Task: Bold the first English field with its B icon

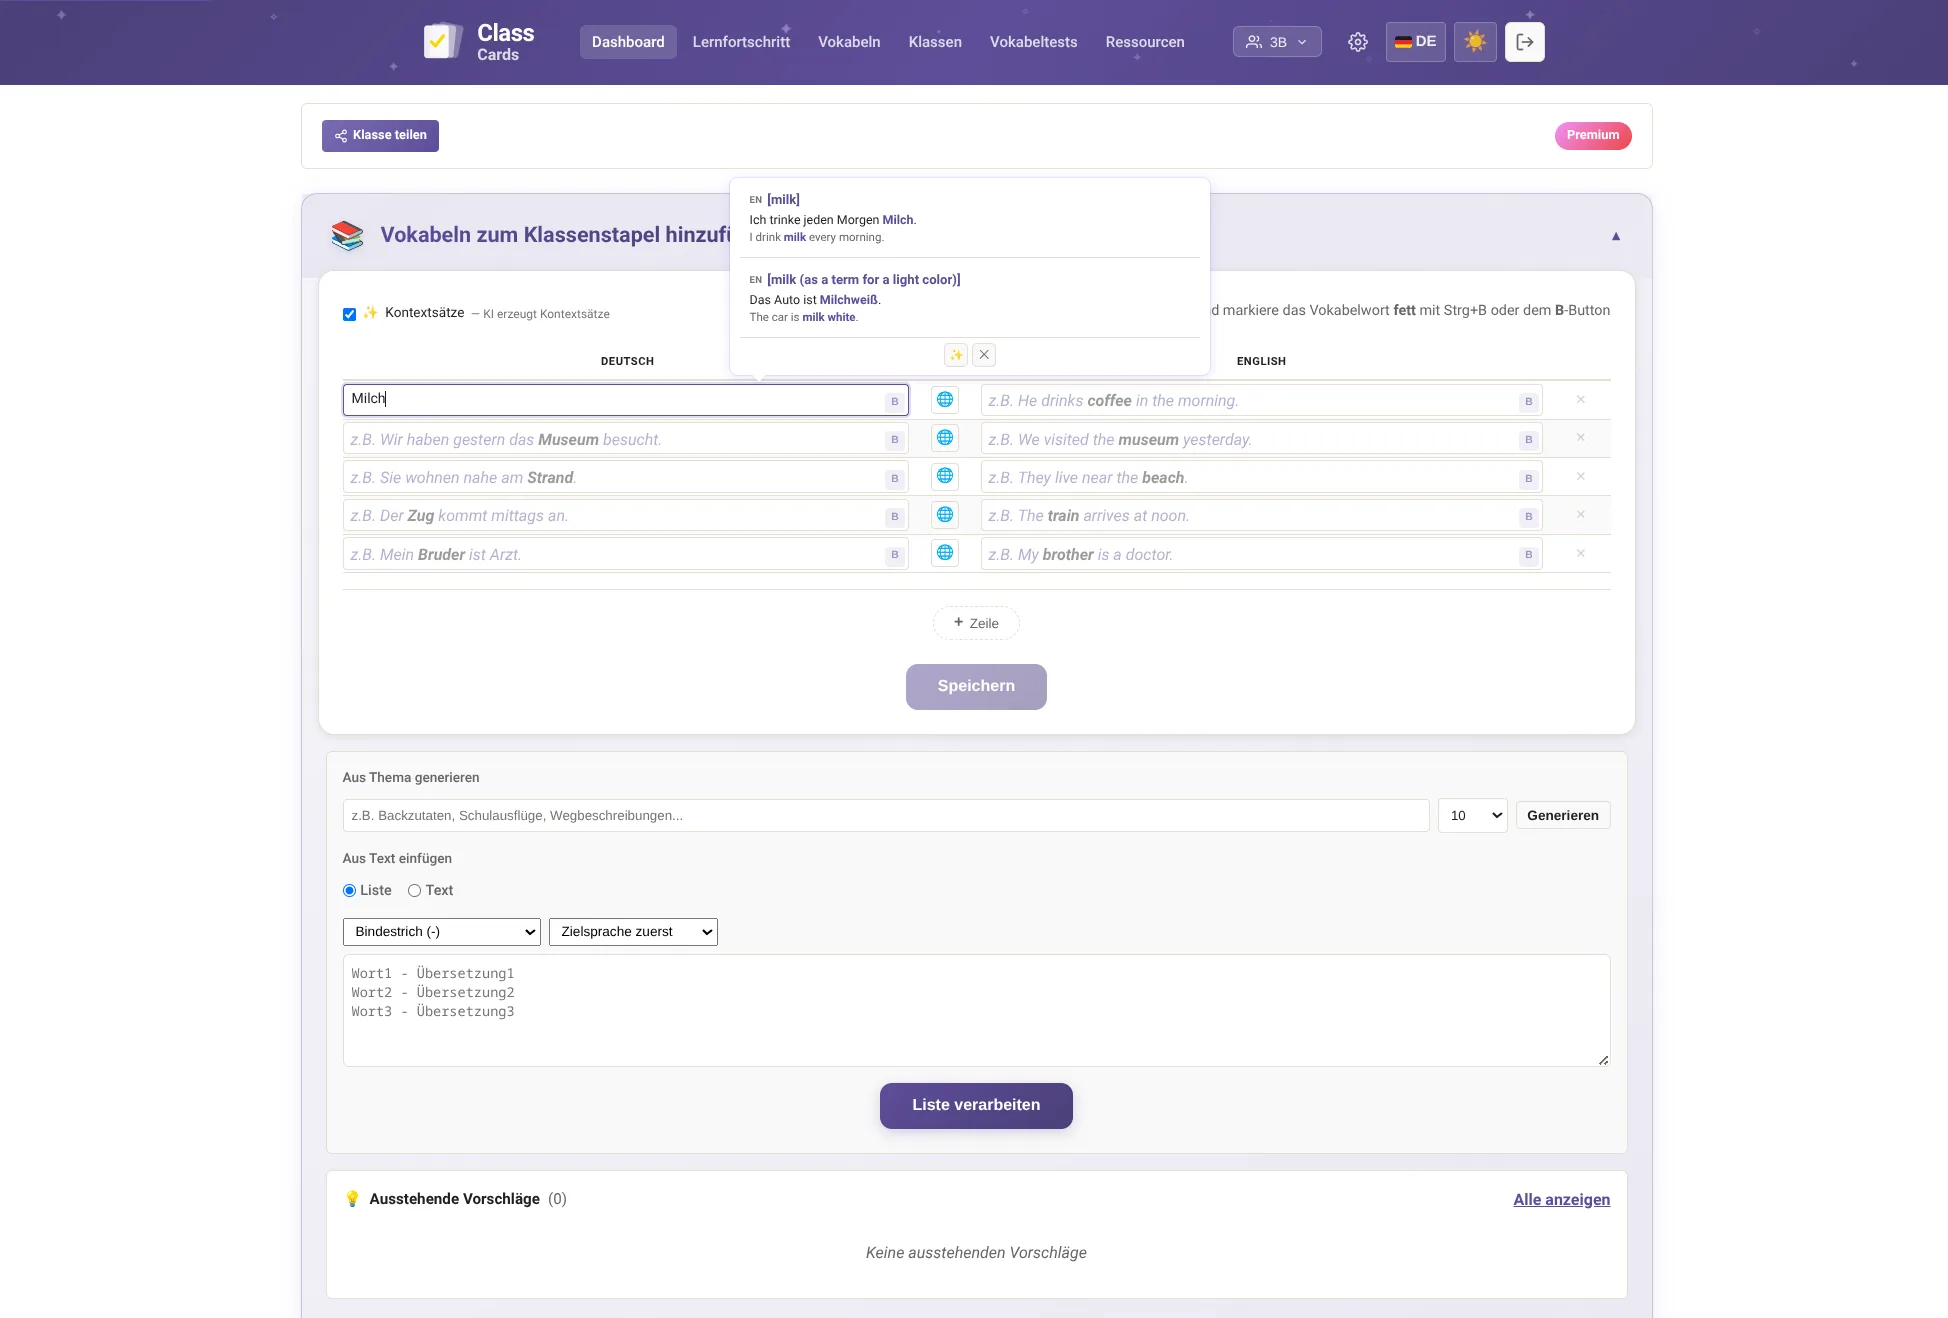Action: tap(1528, 401)
